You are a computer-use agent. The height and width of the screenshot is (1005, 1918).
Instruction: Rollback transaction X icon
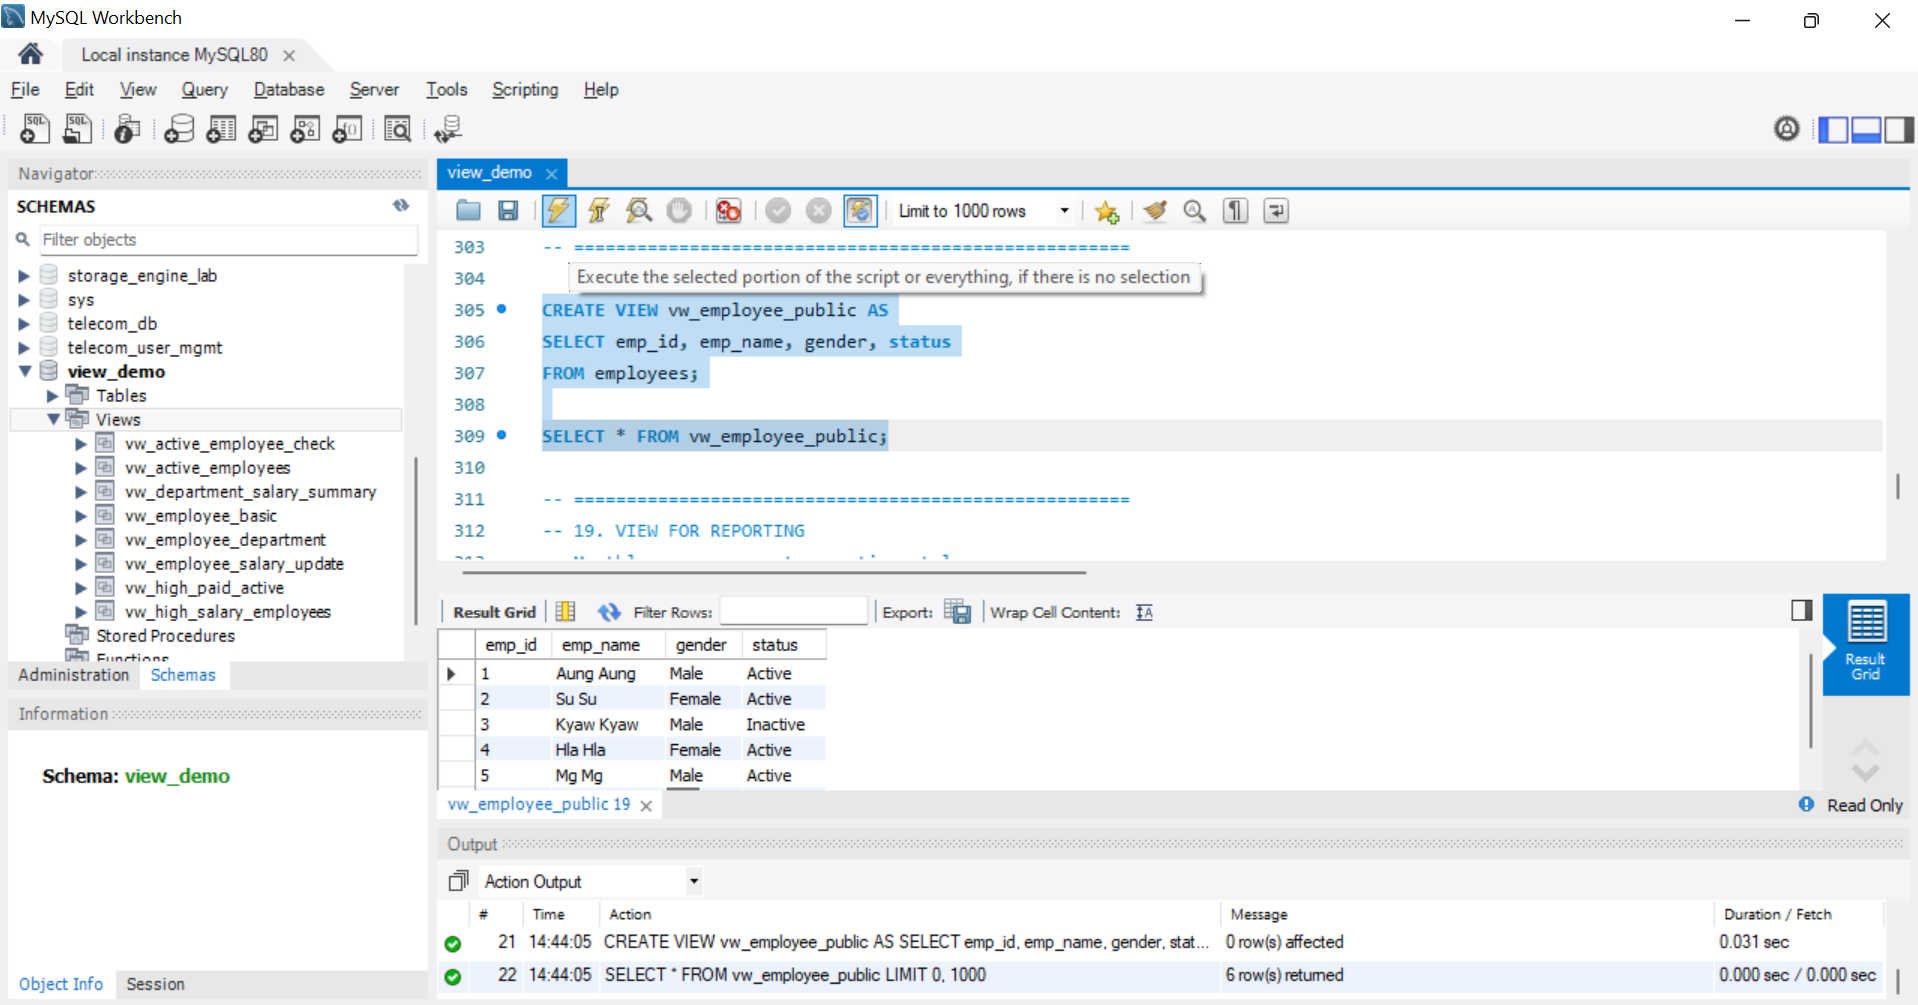click(818, 211)
